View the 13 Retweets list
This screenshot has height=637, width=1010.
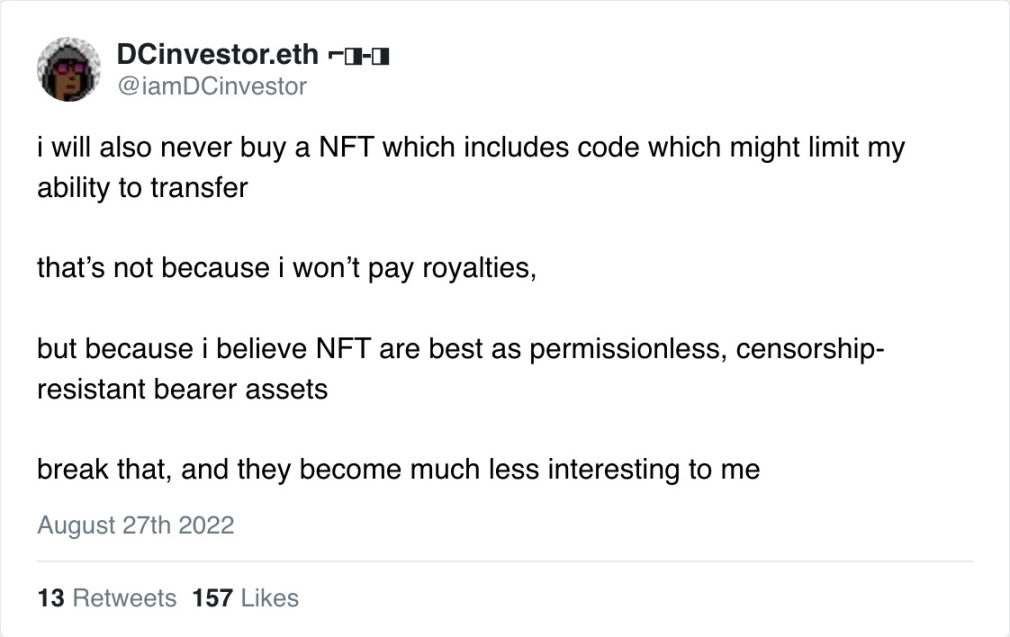tap(106, 598)
